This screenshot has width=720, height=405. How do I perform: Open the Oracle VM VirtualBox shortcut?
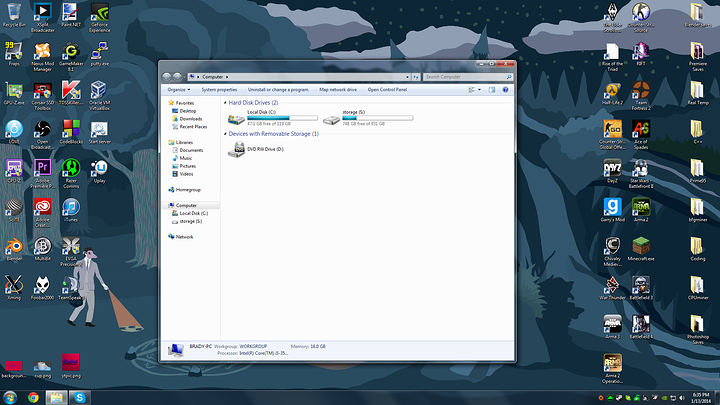click(x=99, y=90)
